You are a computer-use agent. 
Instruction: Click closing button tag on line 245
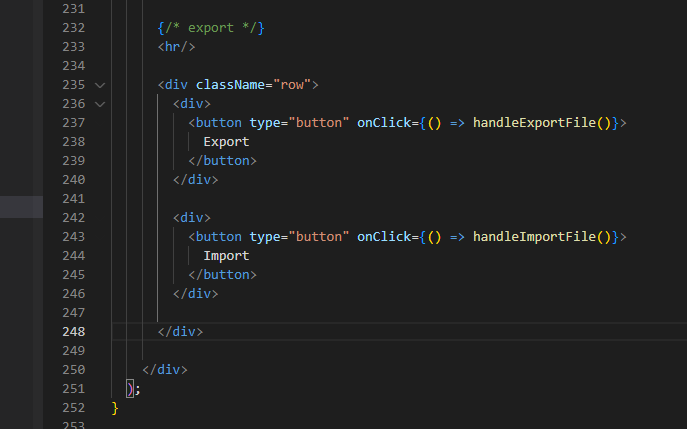point(223,275)
